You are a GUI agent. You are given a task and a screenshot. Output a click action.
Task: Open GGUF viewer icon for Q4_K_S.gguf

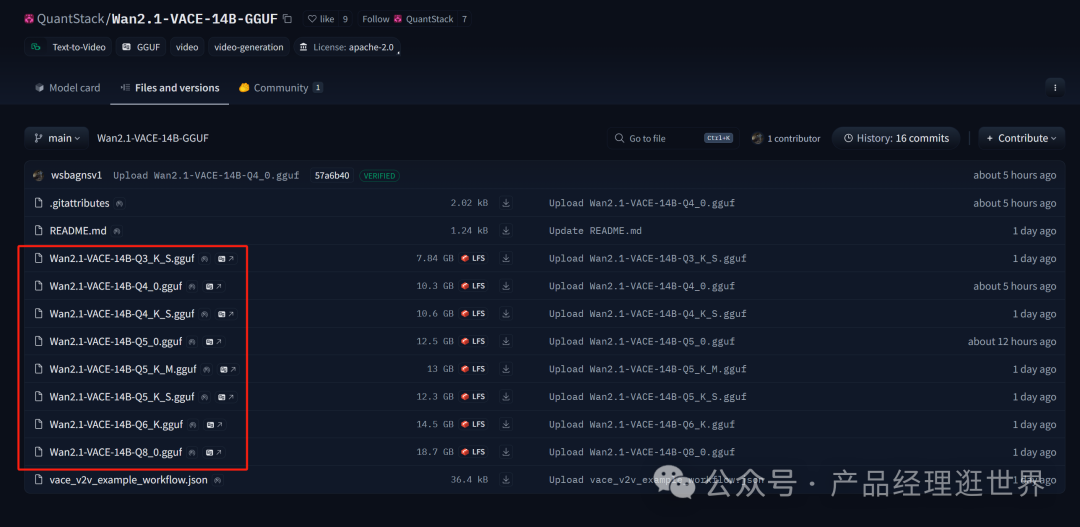coord(226,313)
